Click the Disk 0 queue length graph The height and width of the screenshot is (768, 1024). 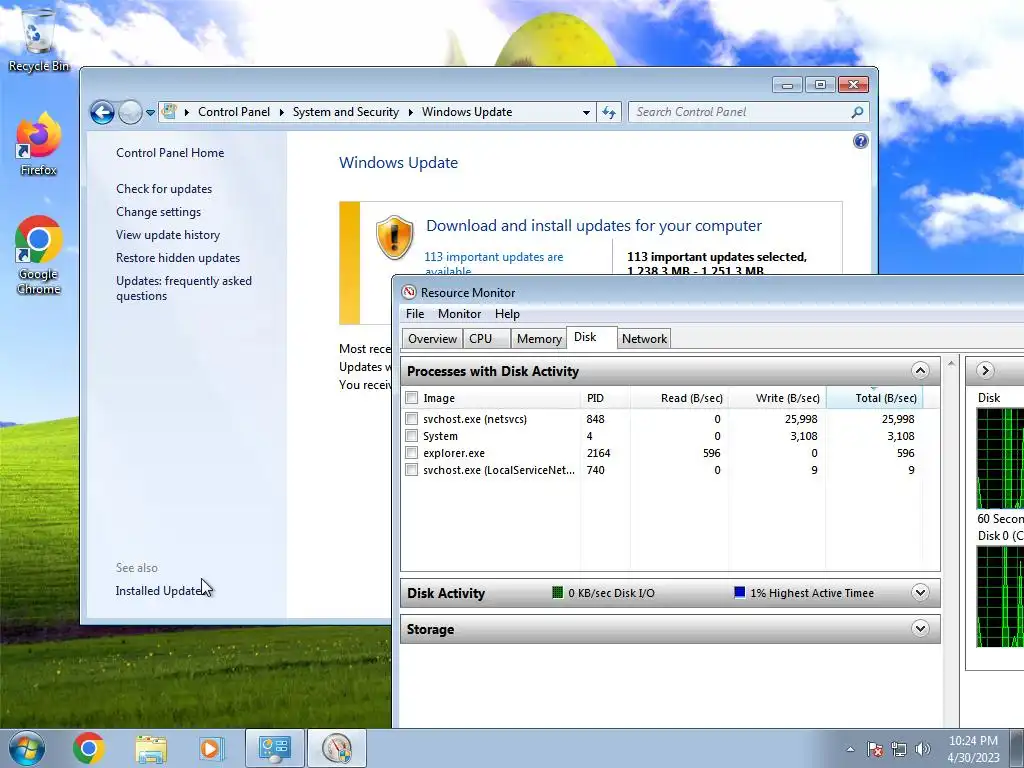pos(1000,597)
